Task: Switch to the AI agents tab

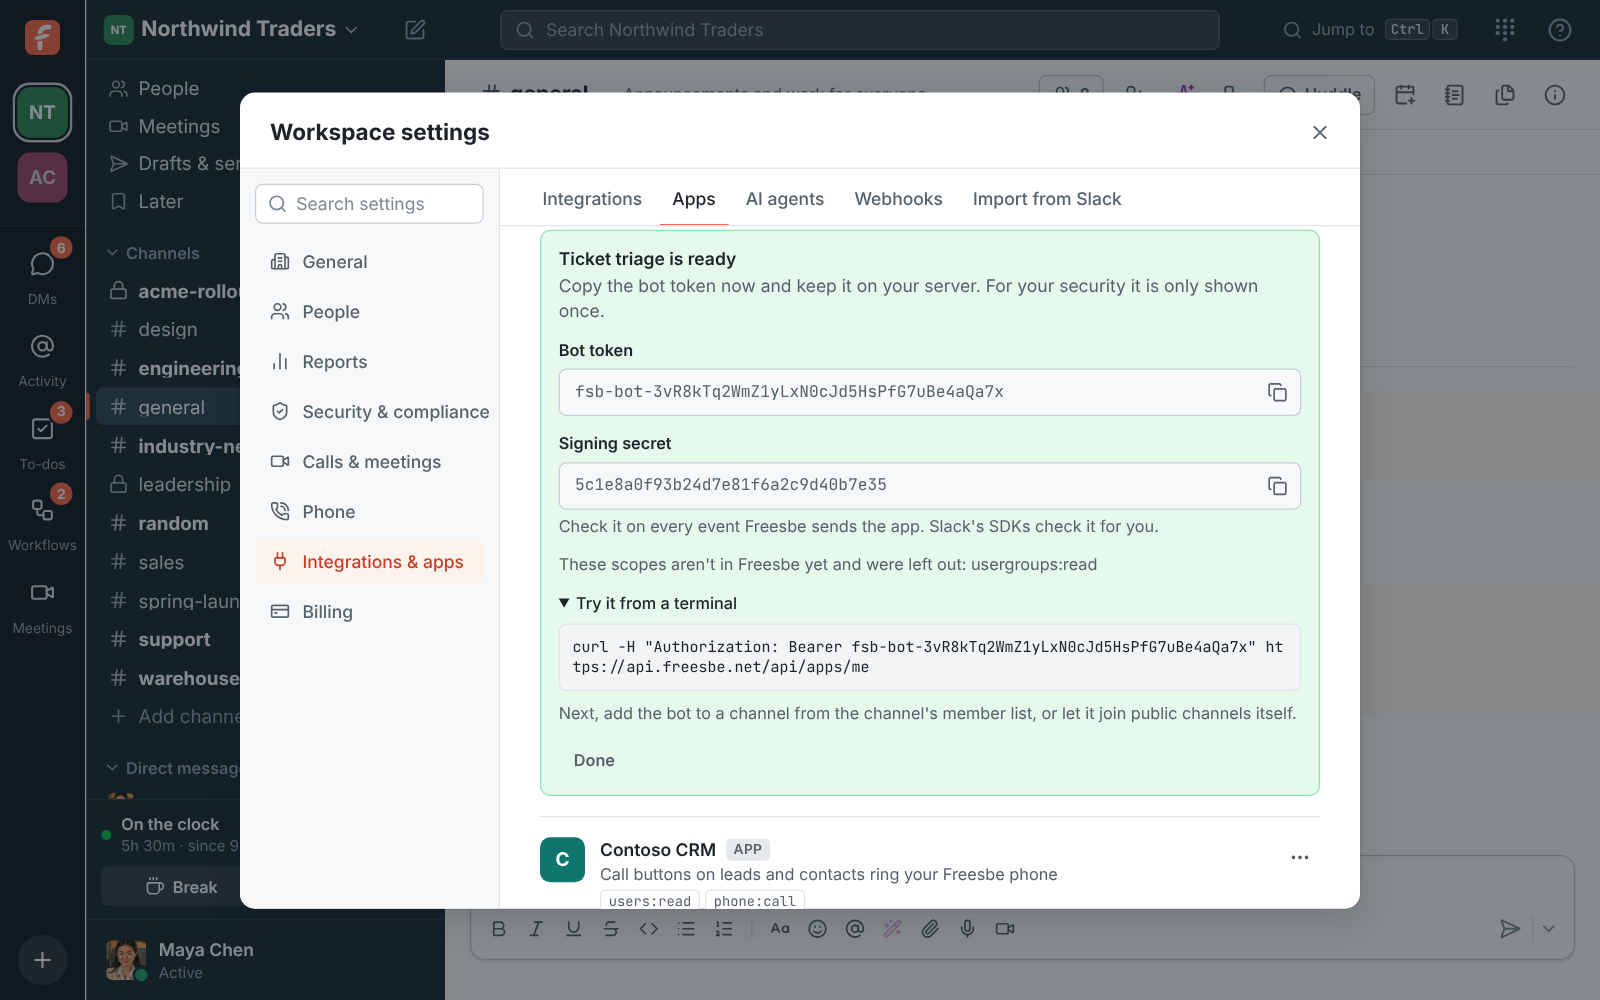Action: coord(785,199)
